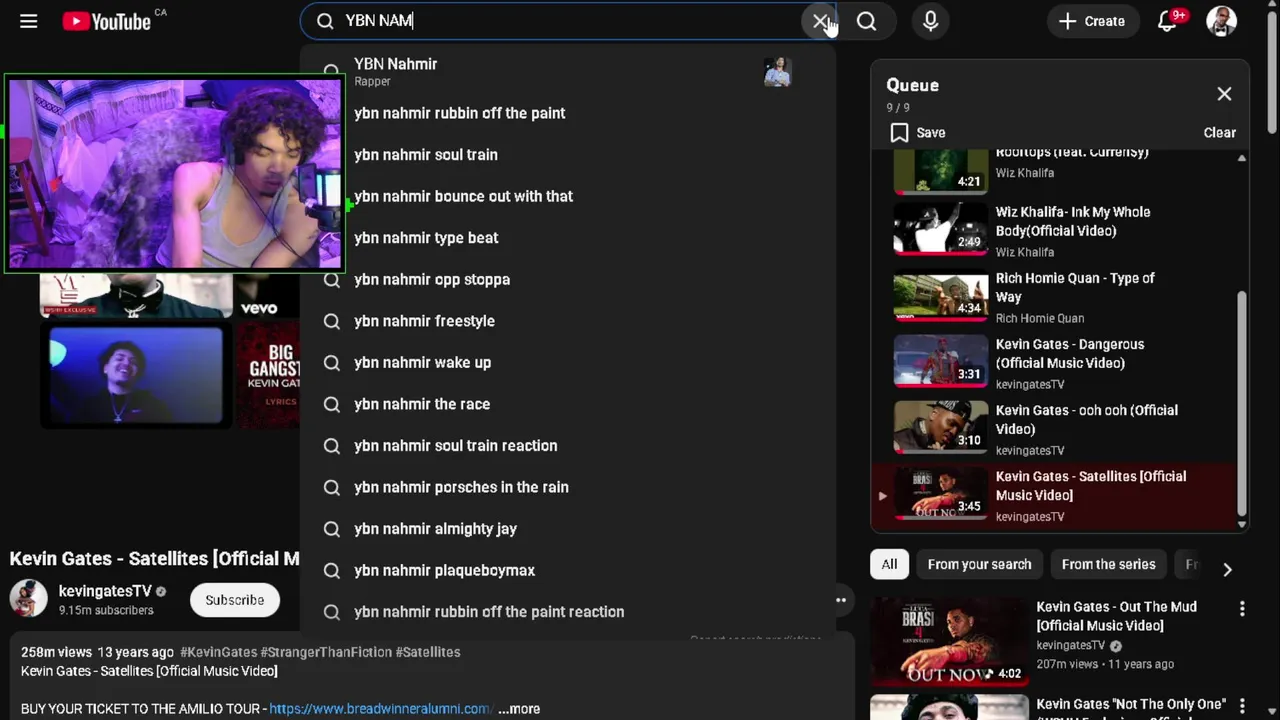Screen dimensions: 1280x720
Task: Click YBN Nahmir artist thumbnail in suggestions
Action: click(x=778, y=71)
